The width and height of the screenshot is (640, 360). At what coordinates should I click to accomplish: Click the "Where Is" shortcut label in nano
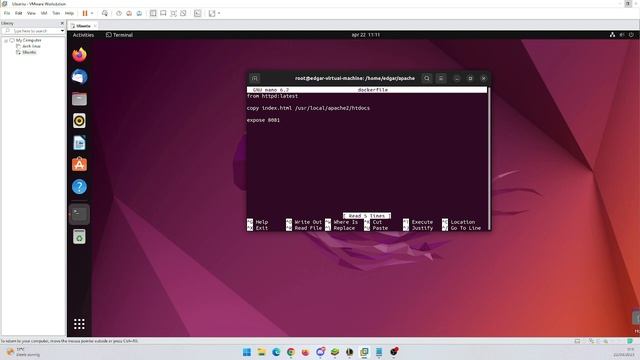pos(345,222)
